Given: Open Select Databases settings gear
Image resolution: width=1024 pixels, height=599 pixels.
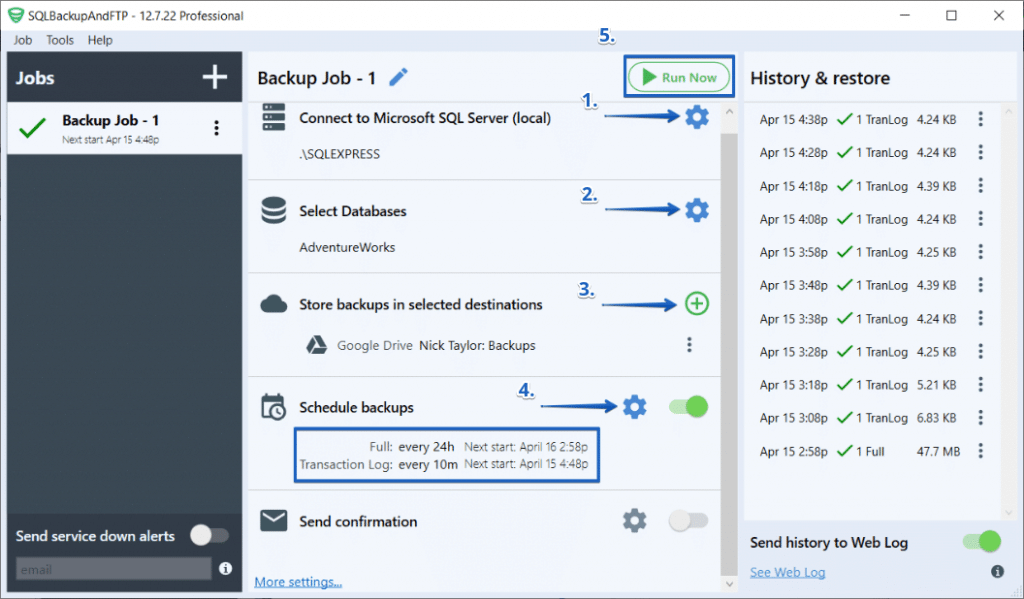Looking at the screenshot, I should tap(696, 210).
